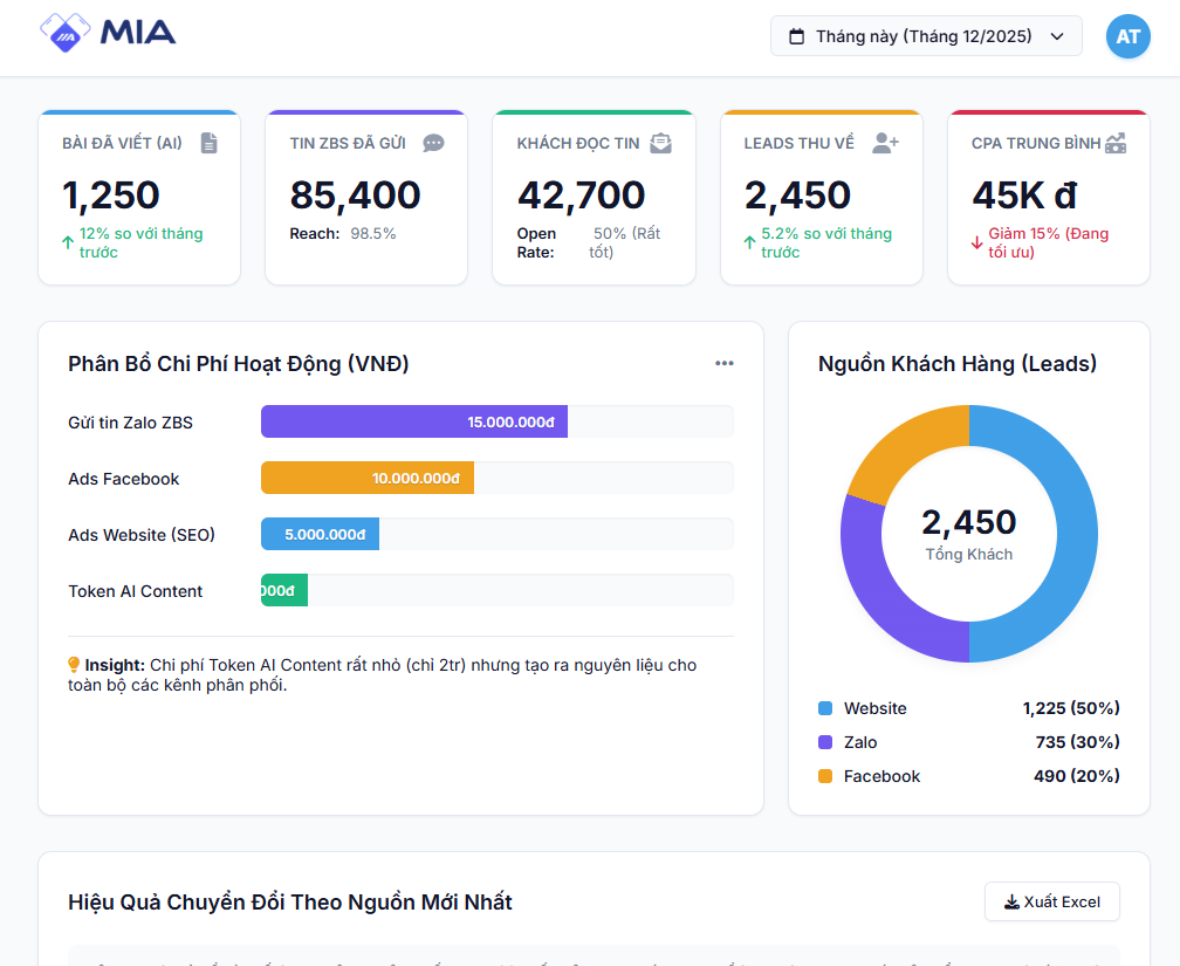Click the envelope icon on Khách Đọc Tin card
Screen dimensions: 1180x966
coord(661,143)
